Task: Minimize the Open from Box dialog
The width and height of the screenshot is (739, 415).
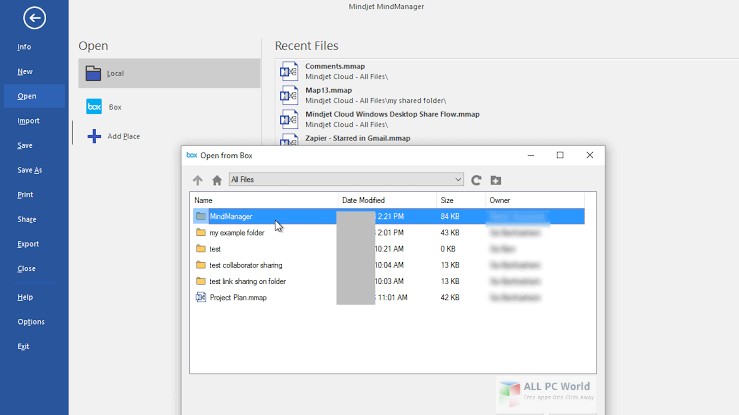Action: click(531, 155)
